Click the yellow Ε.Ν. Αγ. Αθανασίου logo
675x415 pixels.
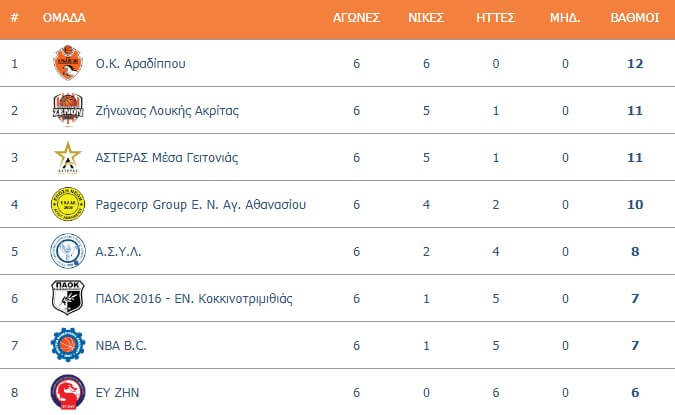click(x=68, y=204)
